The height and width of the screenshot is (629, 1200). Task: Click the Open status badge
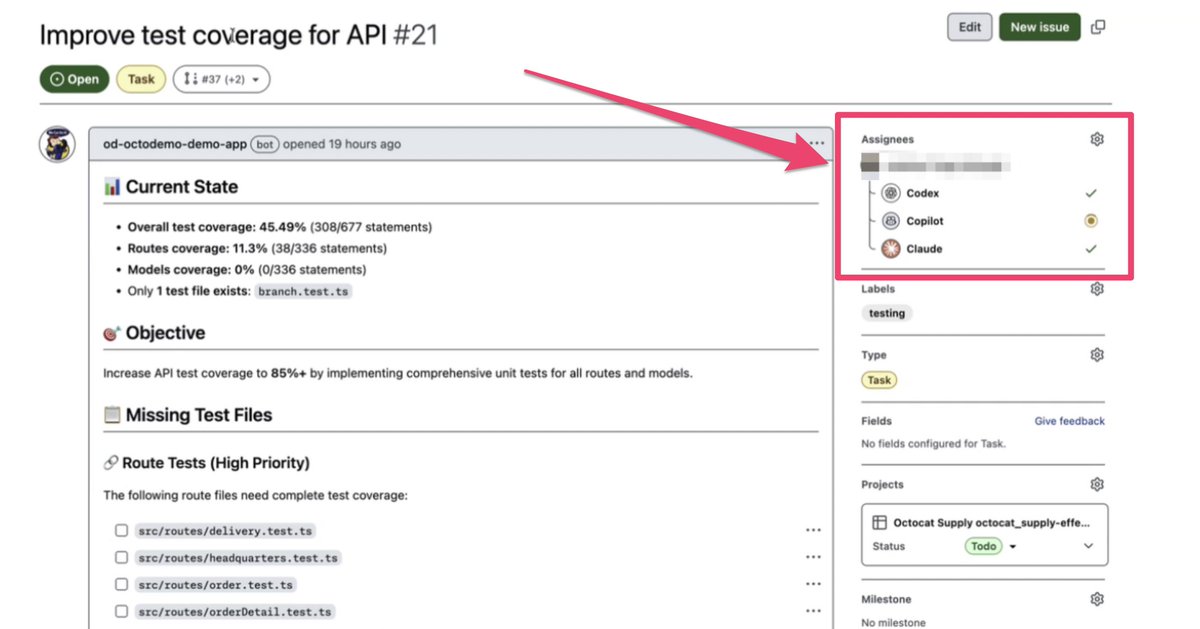(74, 79)
